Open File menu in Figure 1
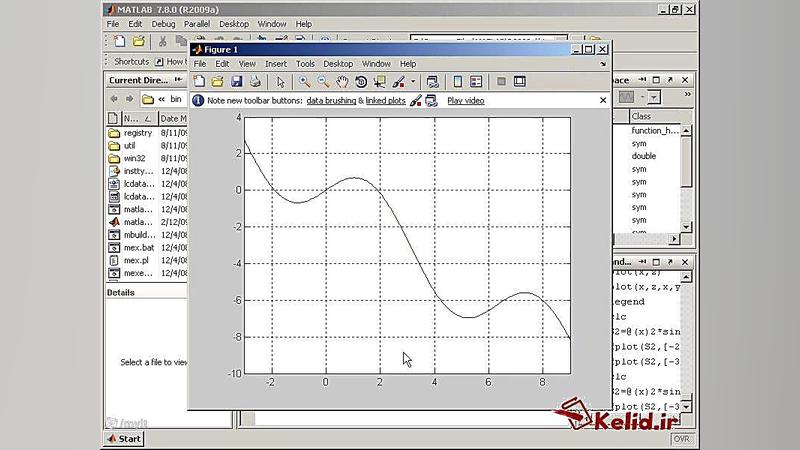The width and height of the screenshot is (800, 450). coord(200,64)
